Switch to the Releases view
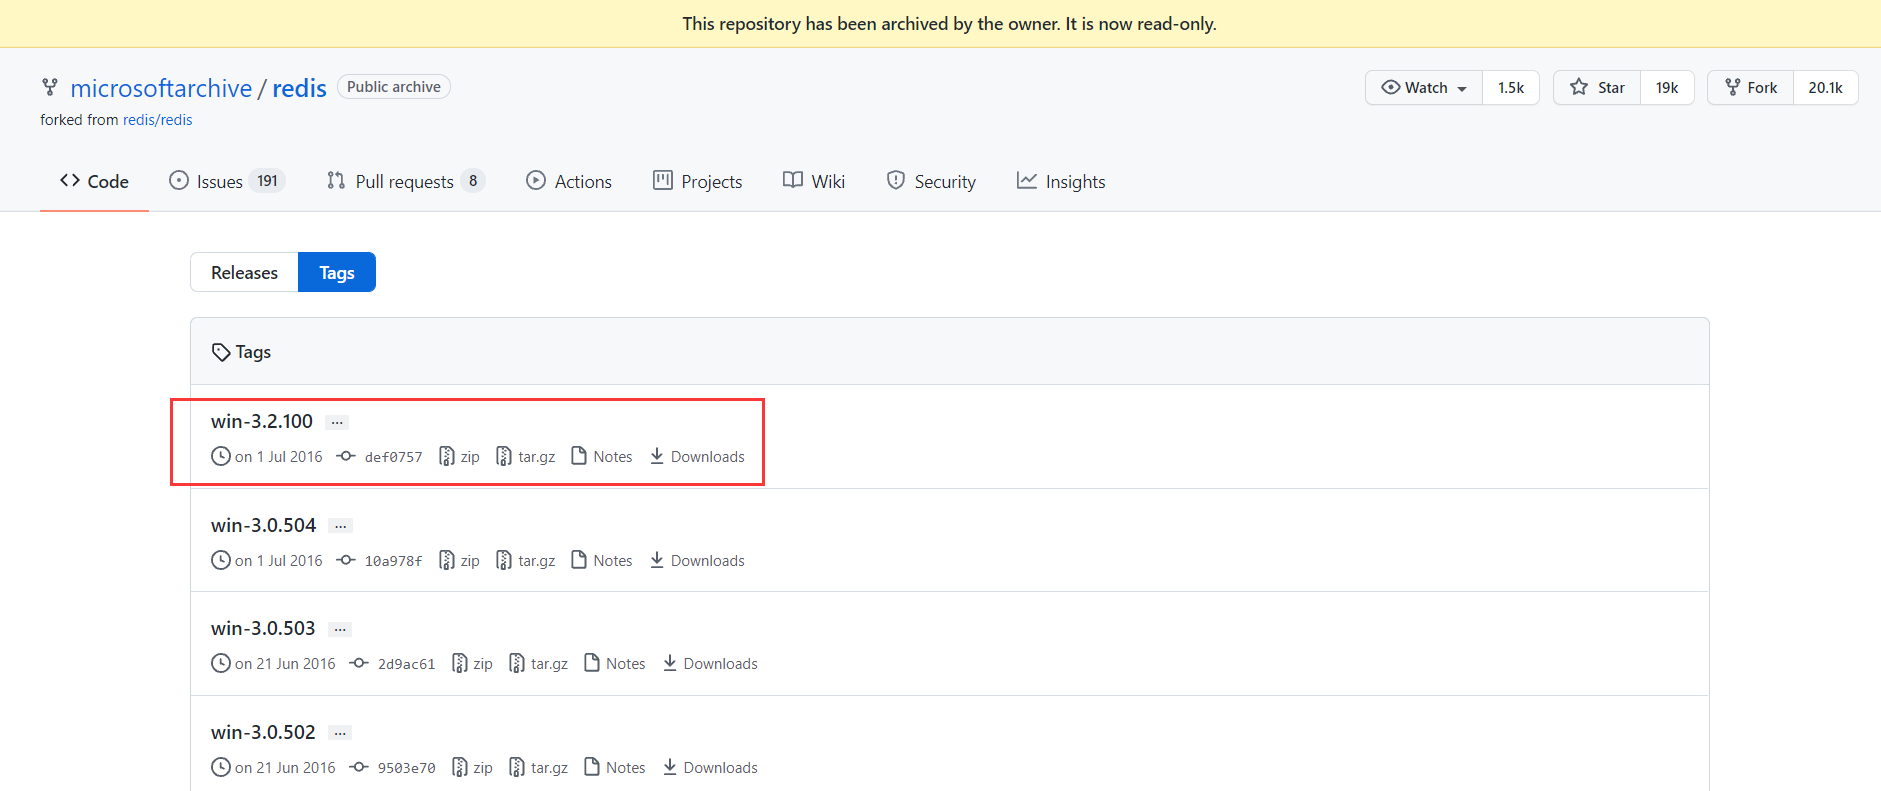The image size is (1881, 791). tap(244, 272)
